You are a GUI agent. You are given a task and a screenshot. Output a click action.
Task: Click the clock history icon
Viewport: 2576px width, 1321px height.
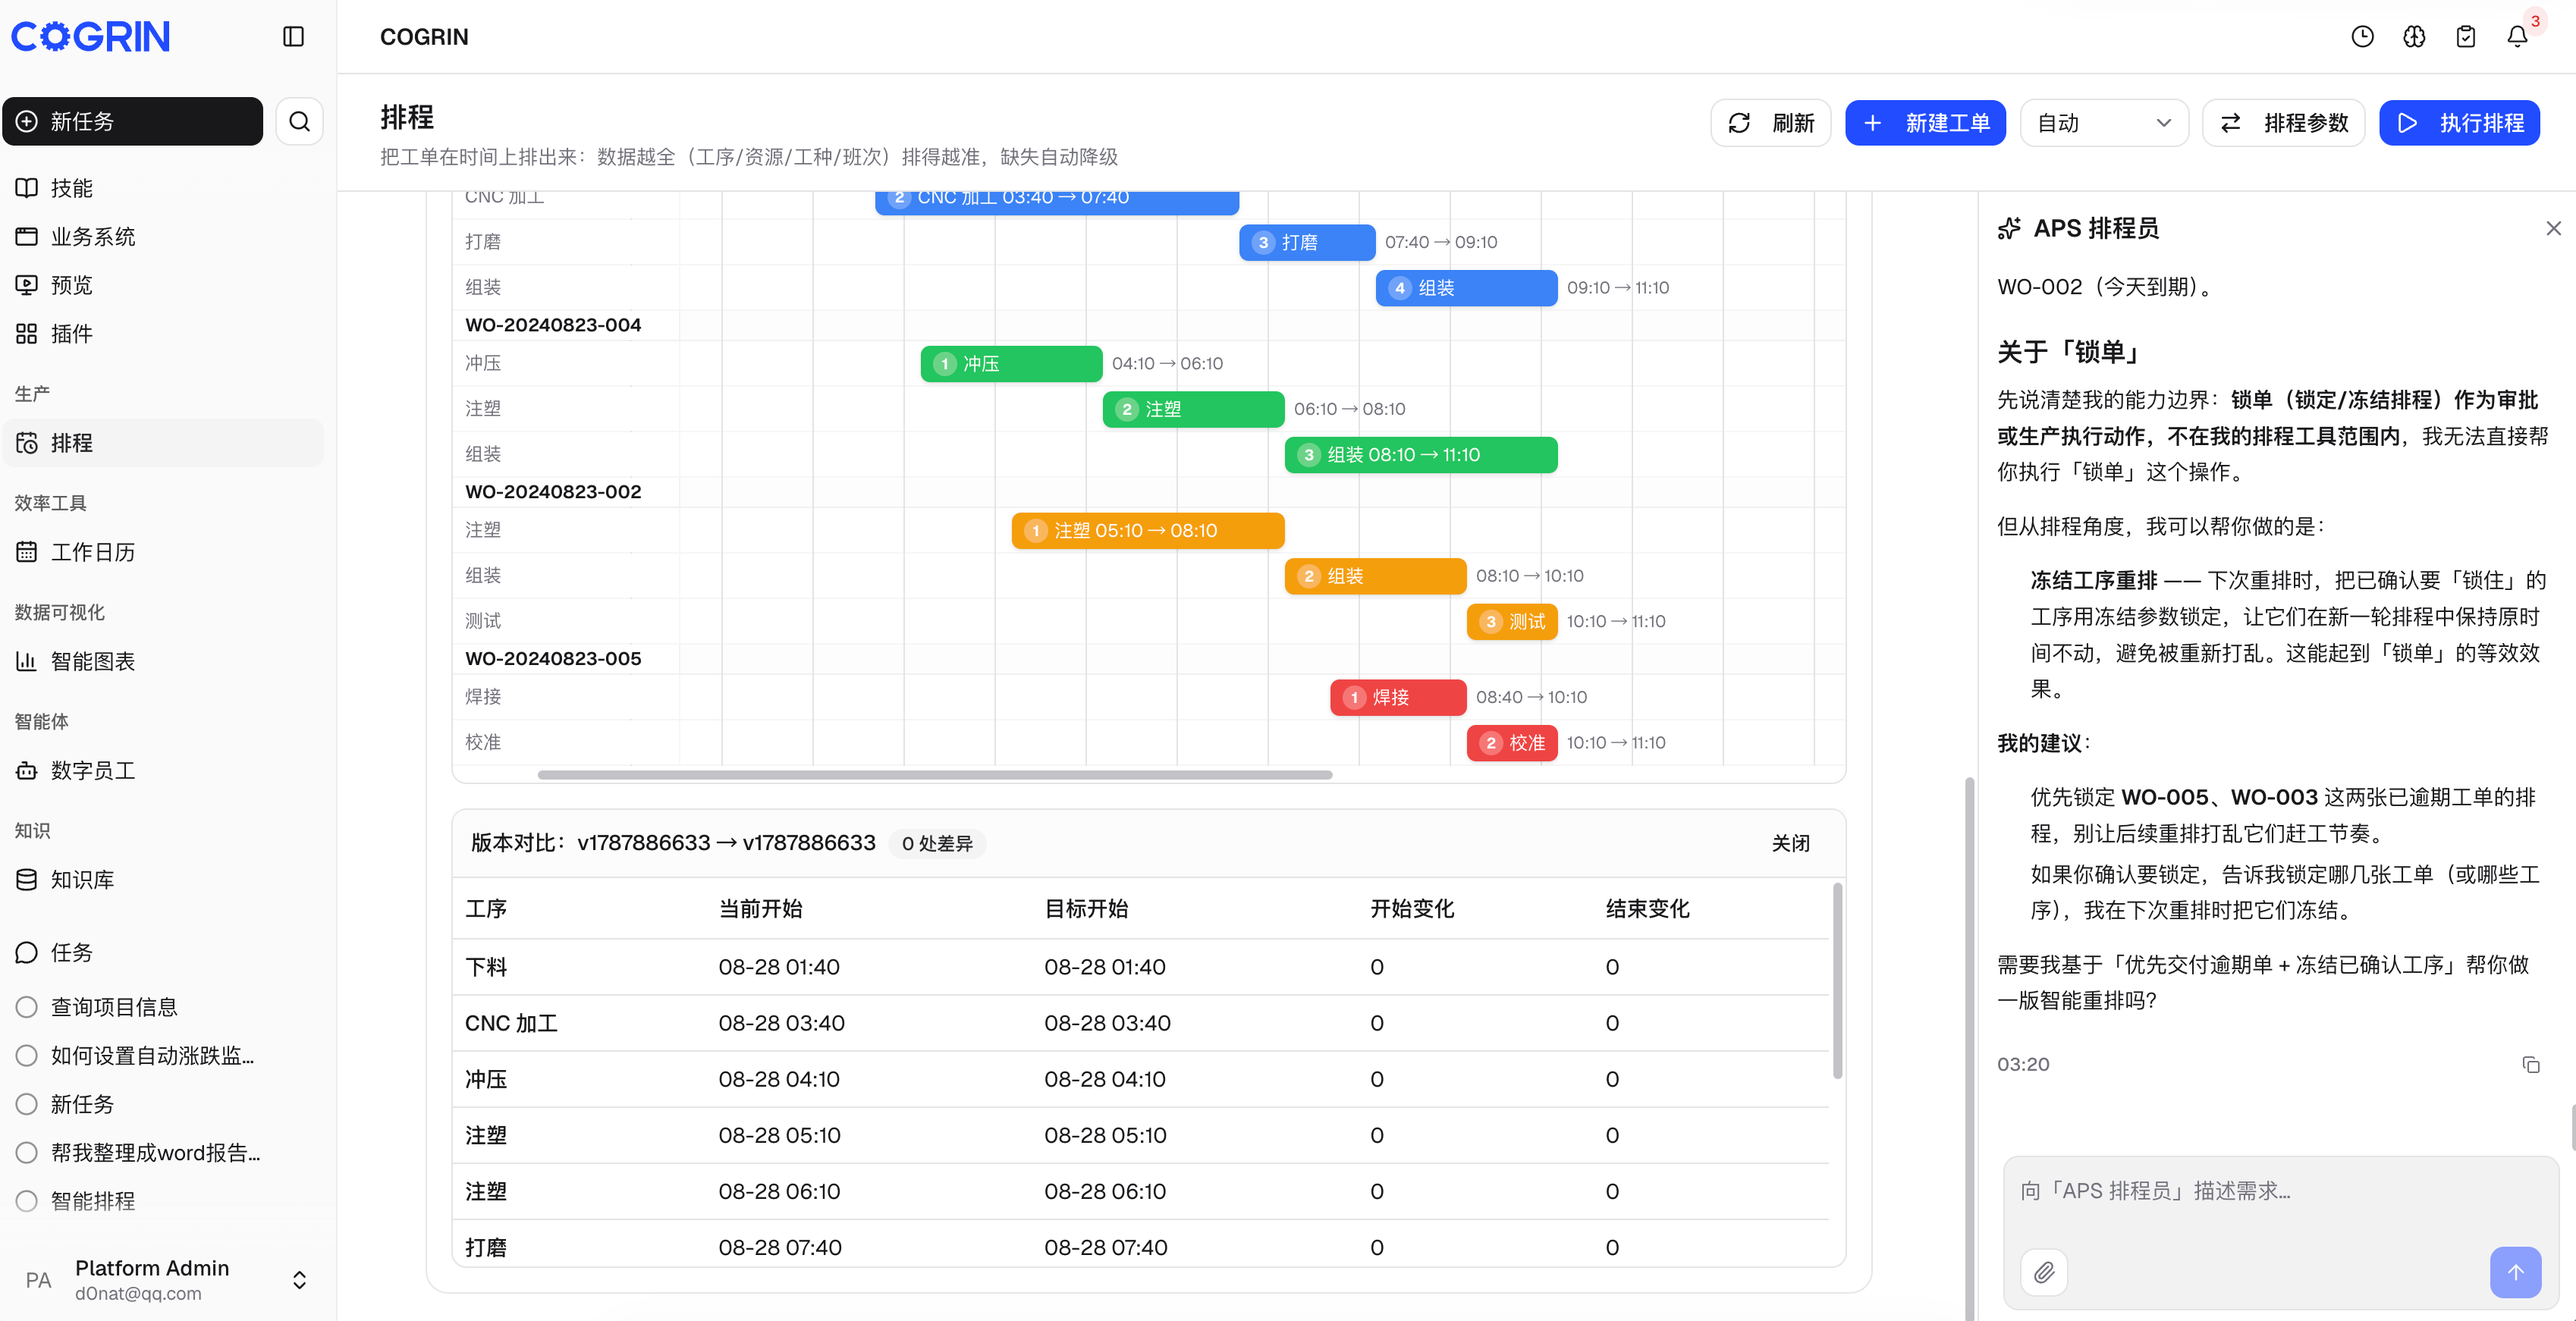[2362, 37]
